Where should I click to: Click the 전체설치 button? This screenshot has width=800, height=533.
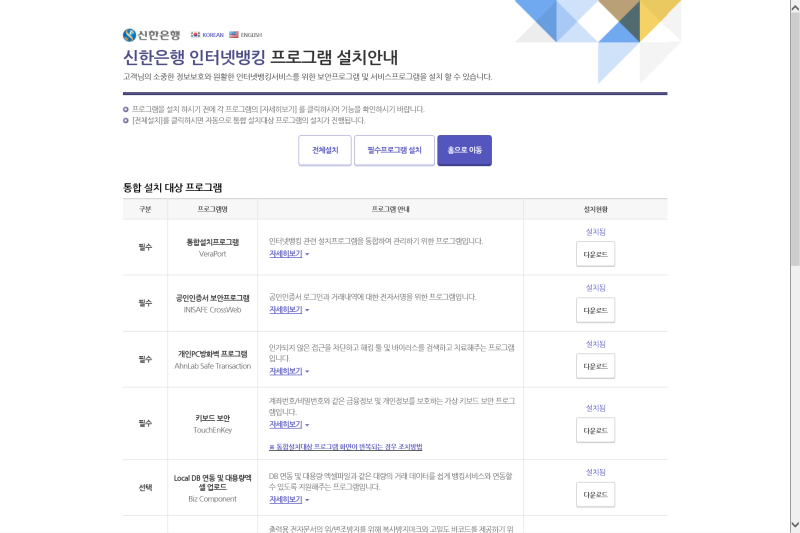pos(325,150)
